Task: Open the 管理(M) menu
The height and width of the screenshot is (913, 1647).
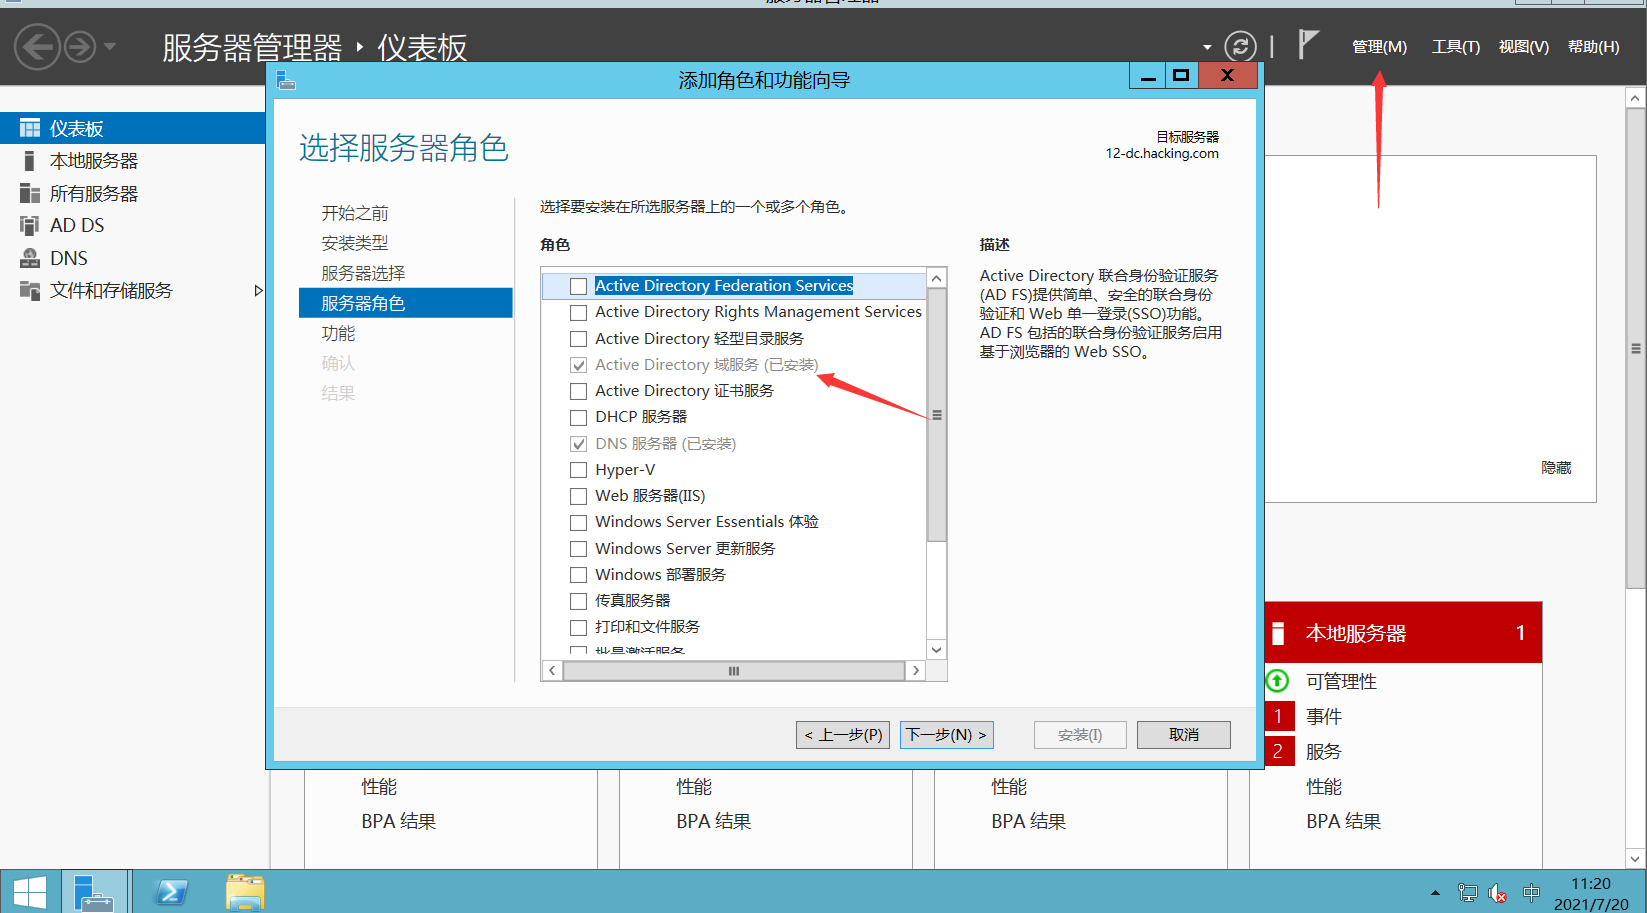Action: (1379, 47)
